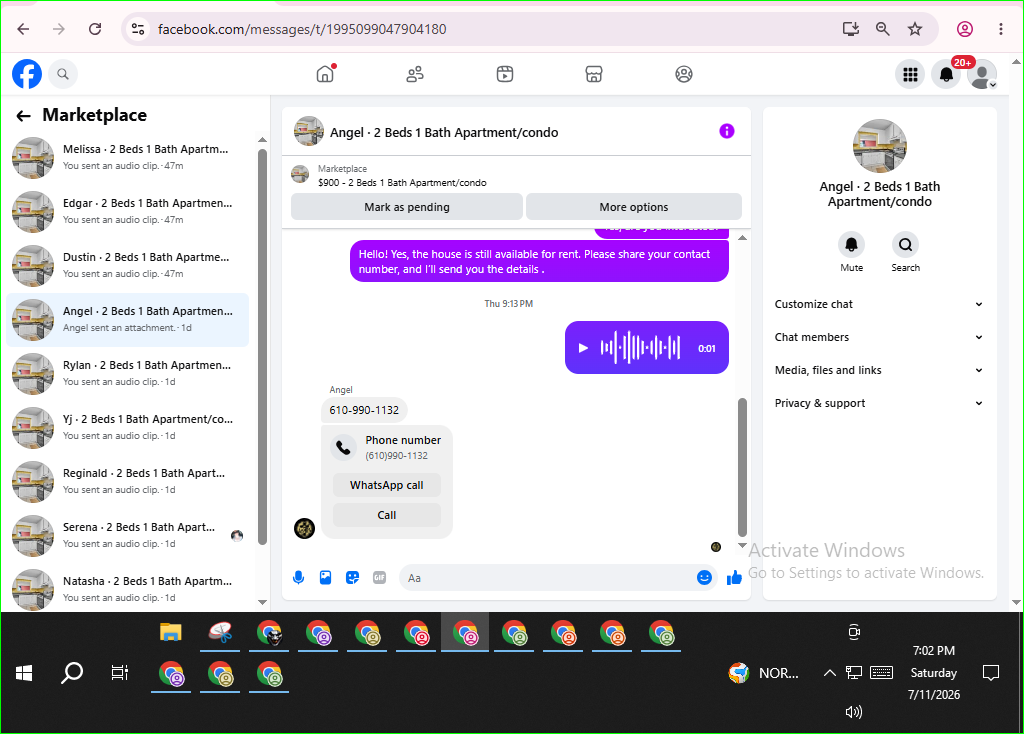Open the Rylan conversation
The height and width of the screenshot is (734, 1024).
[128, 374]
